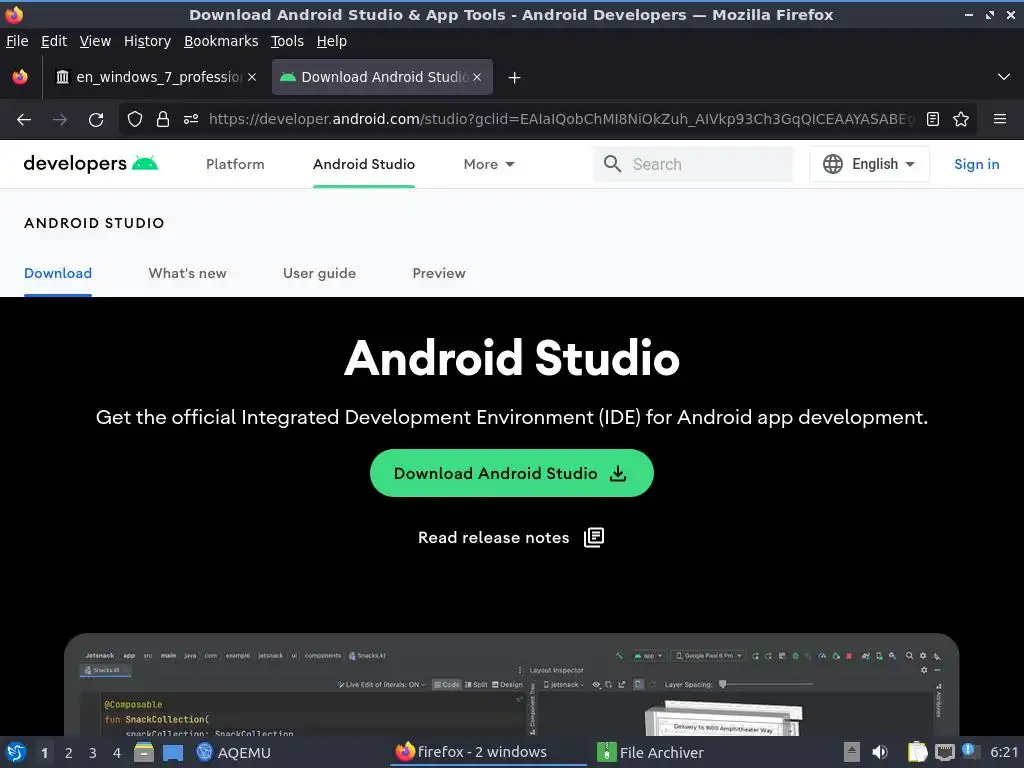Open the History menu
The height and width of the screenshot is (768, 1024).
(x=148, y=41)
